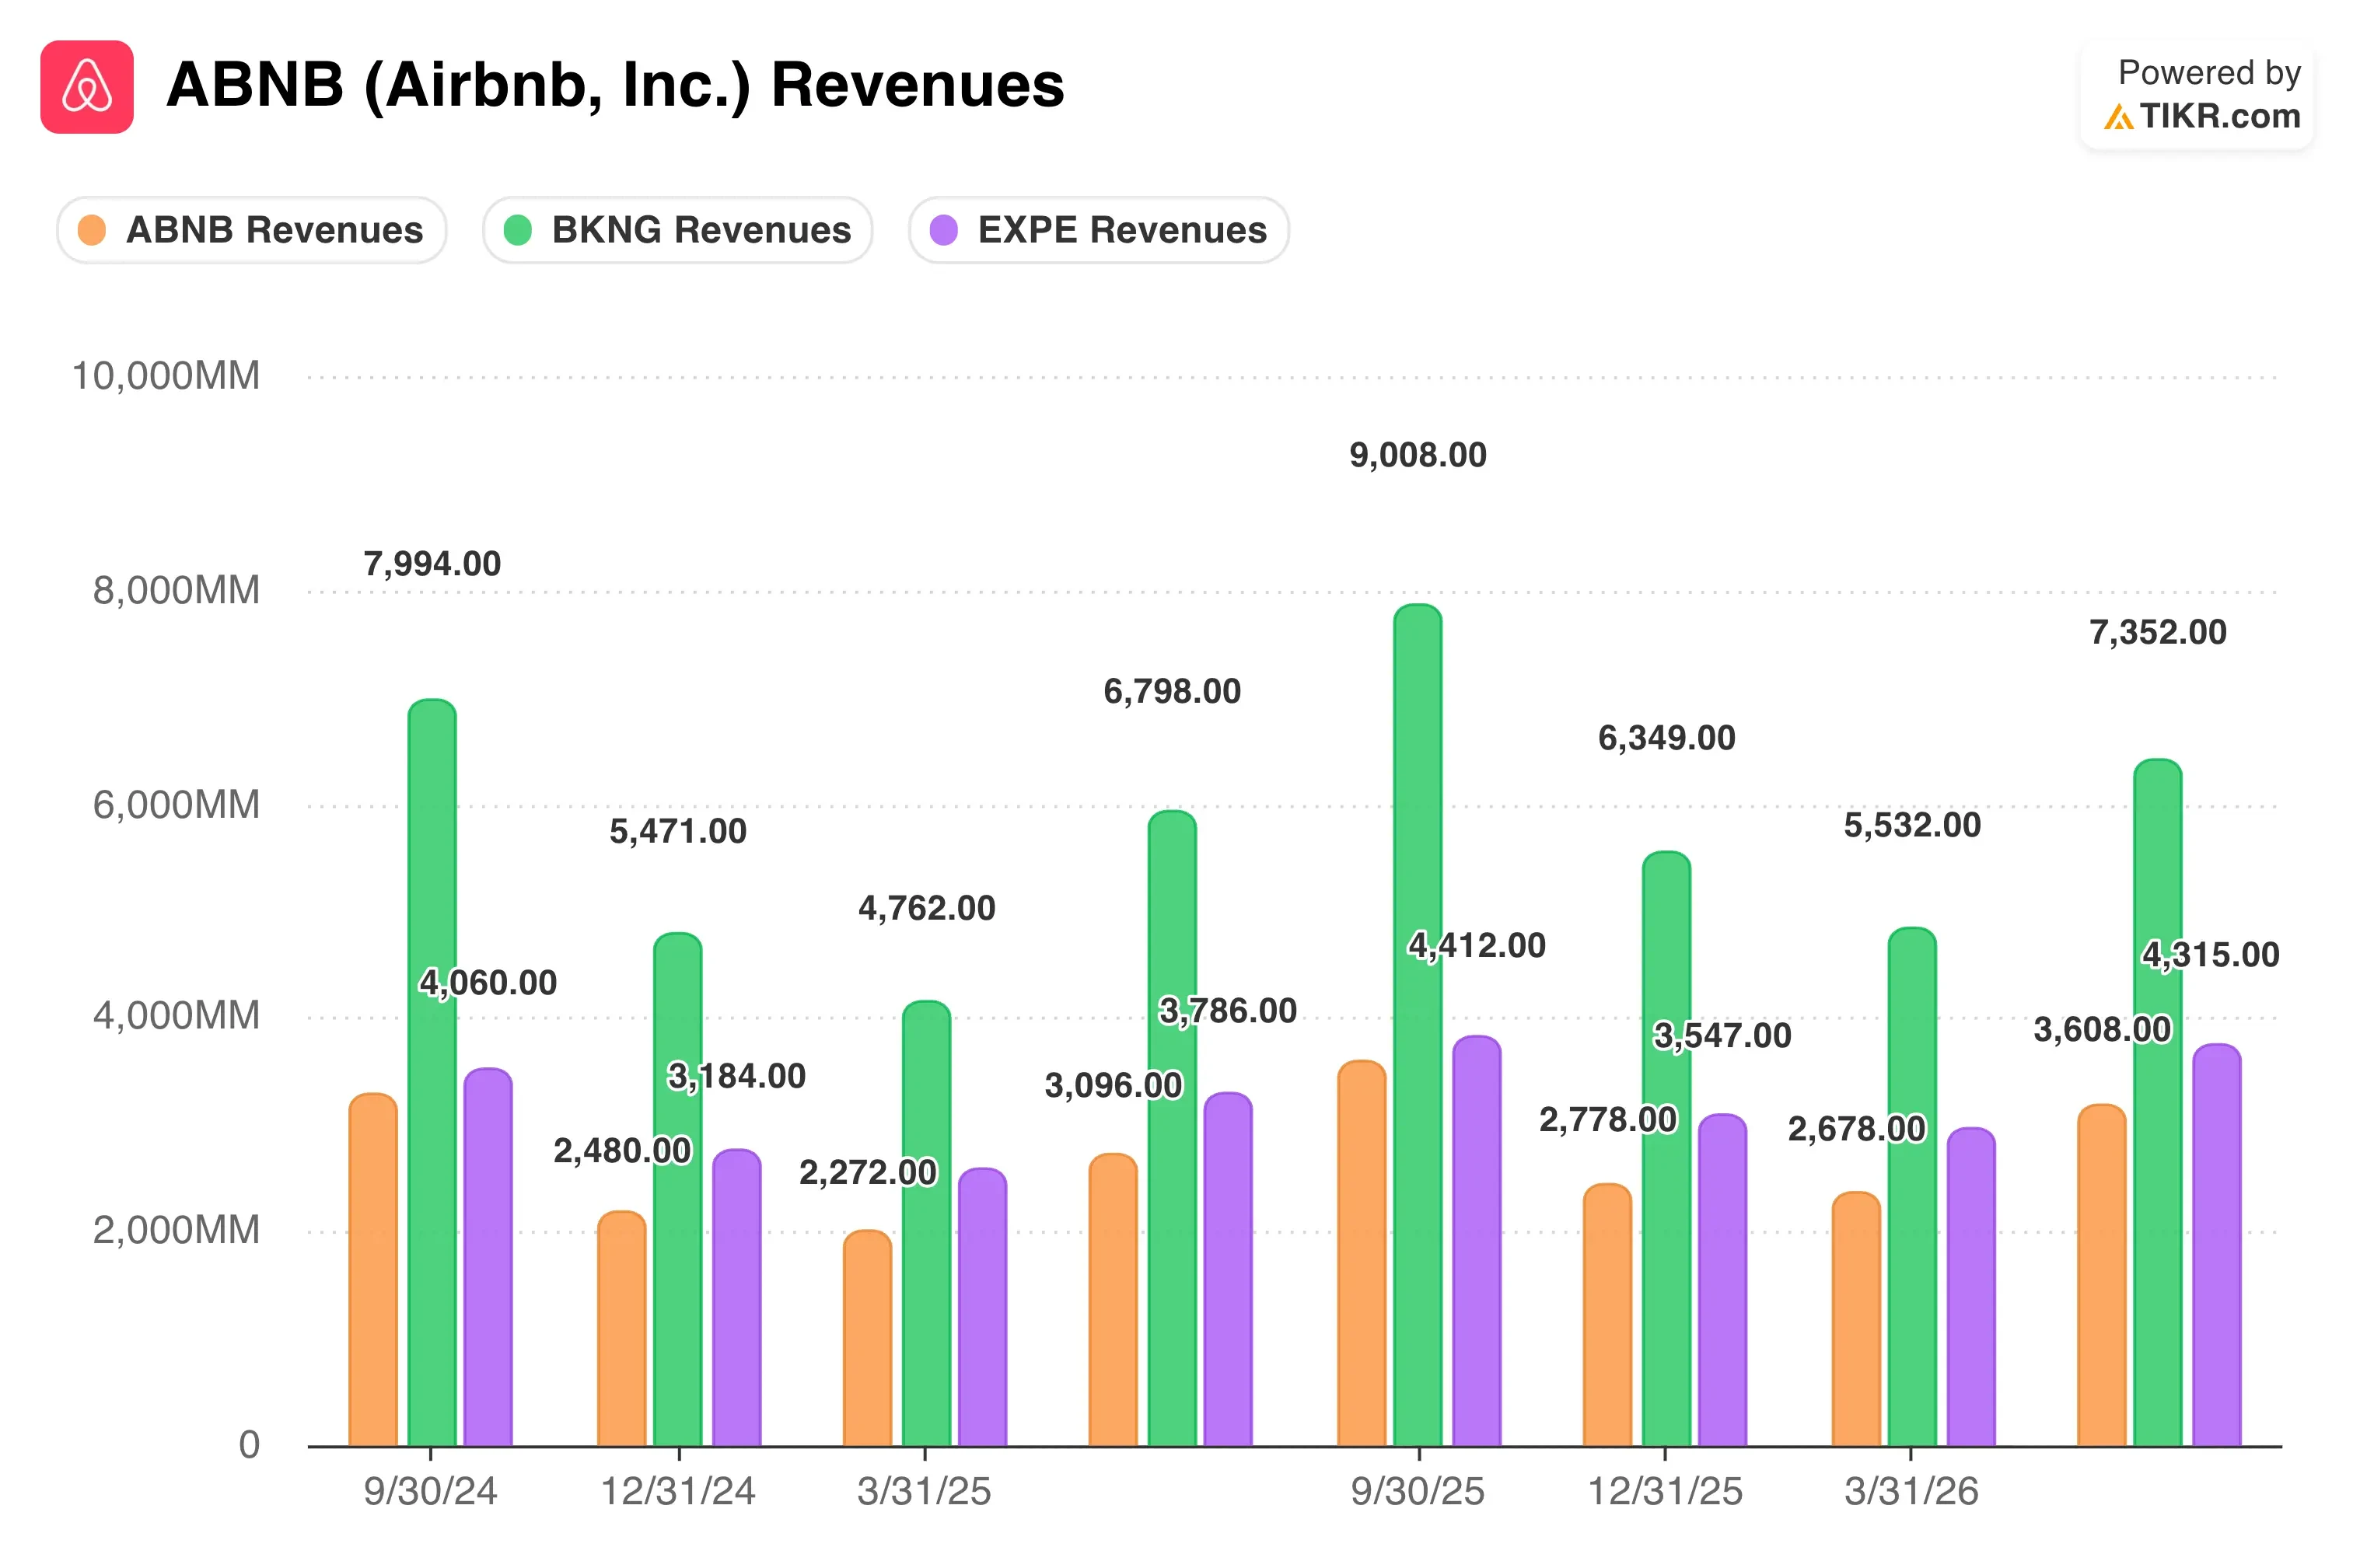Click the Airbnb logo icon

(87, 87)
